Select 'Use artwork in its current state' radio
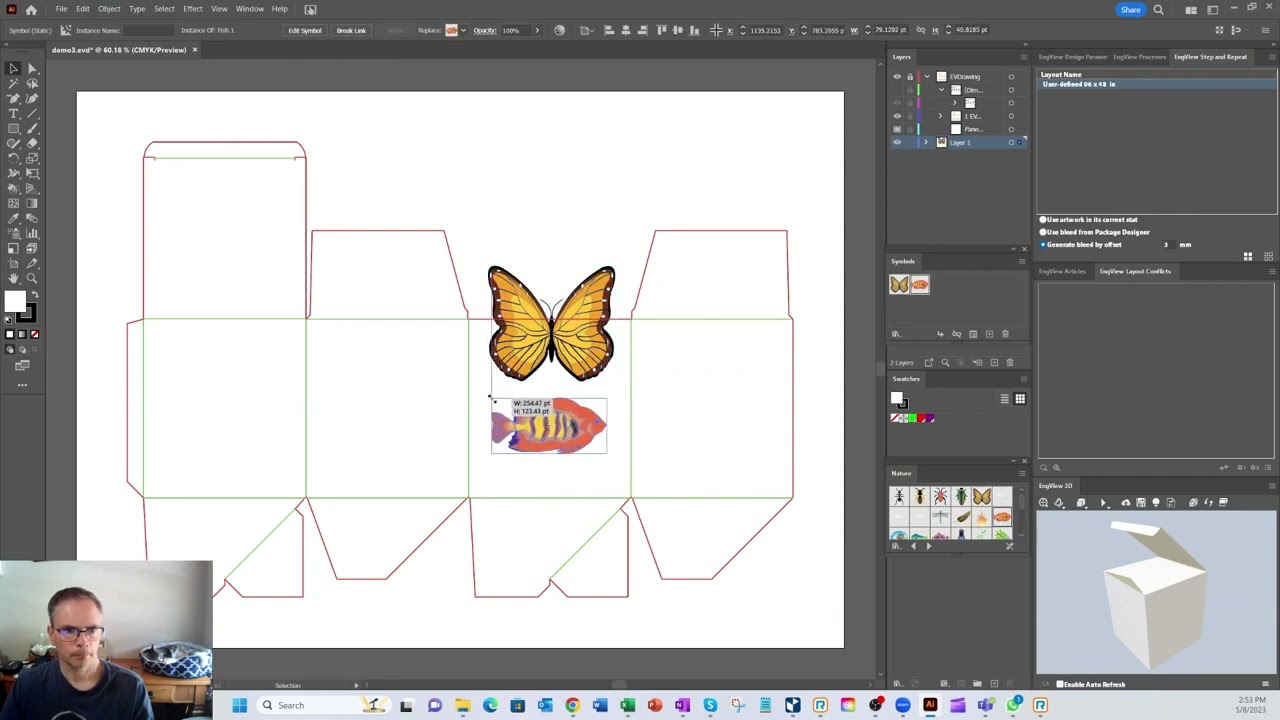The image size is (1280, 720). coord(1043,220)
